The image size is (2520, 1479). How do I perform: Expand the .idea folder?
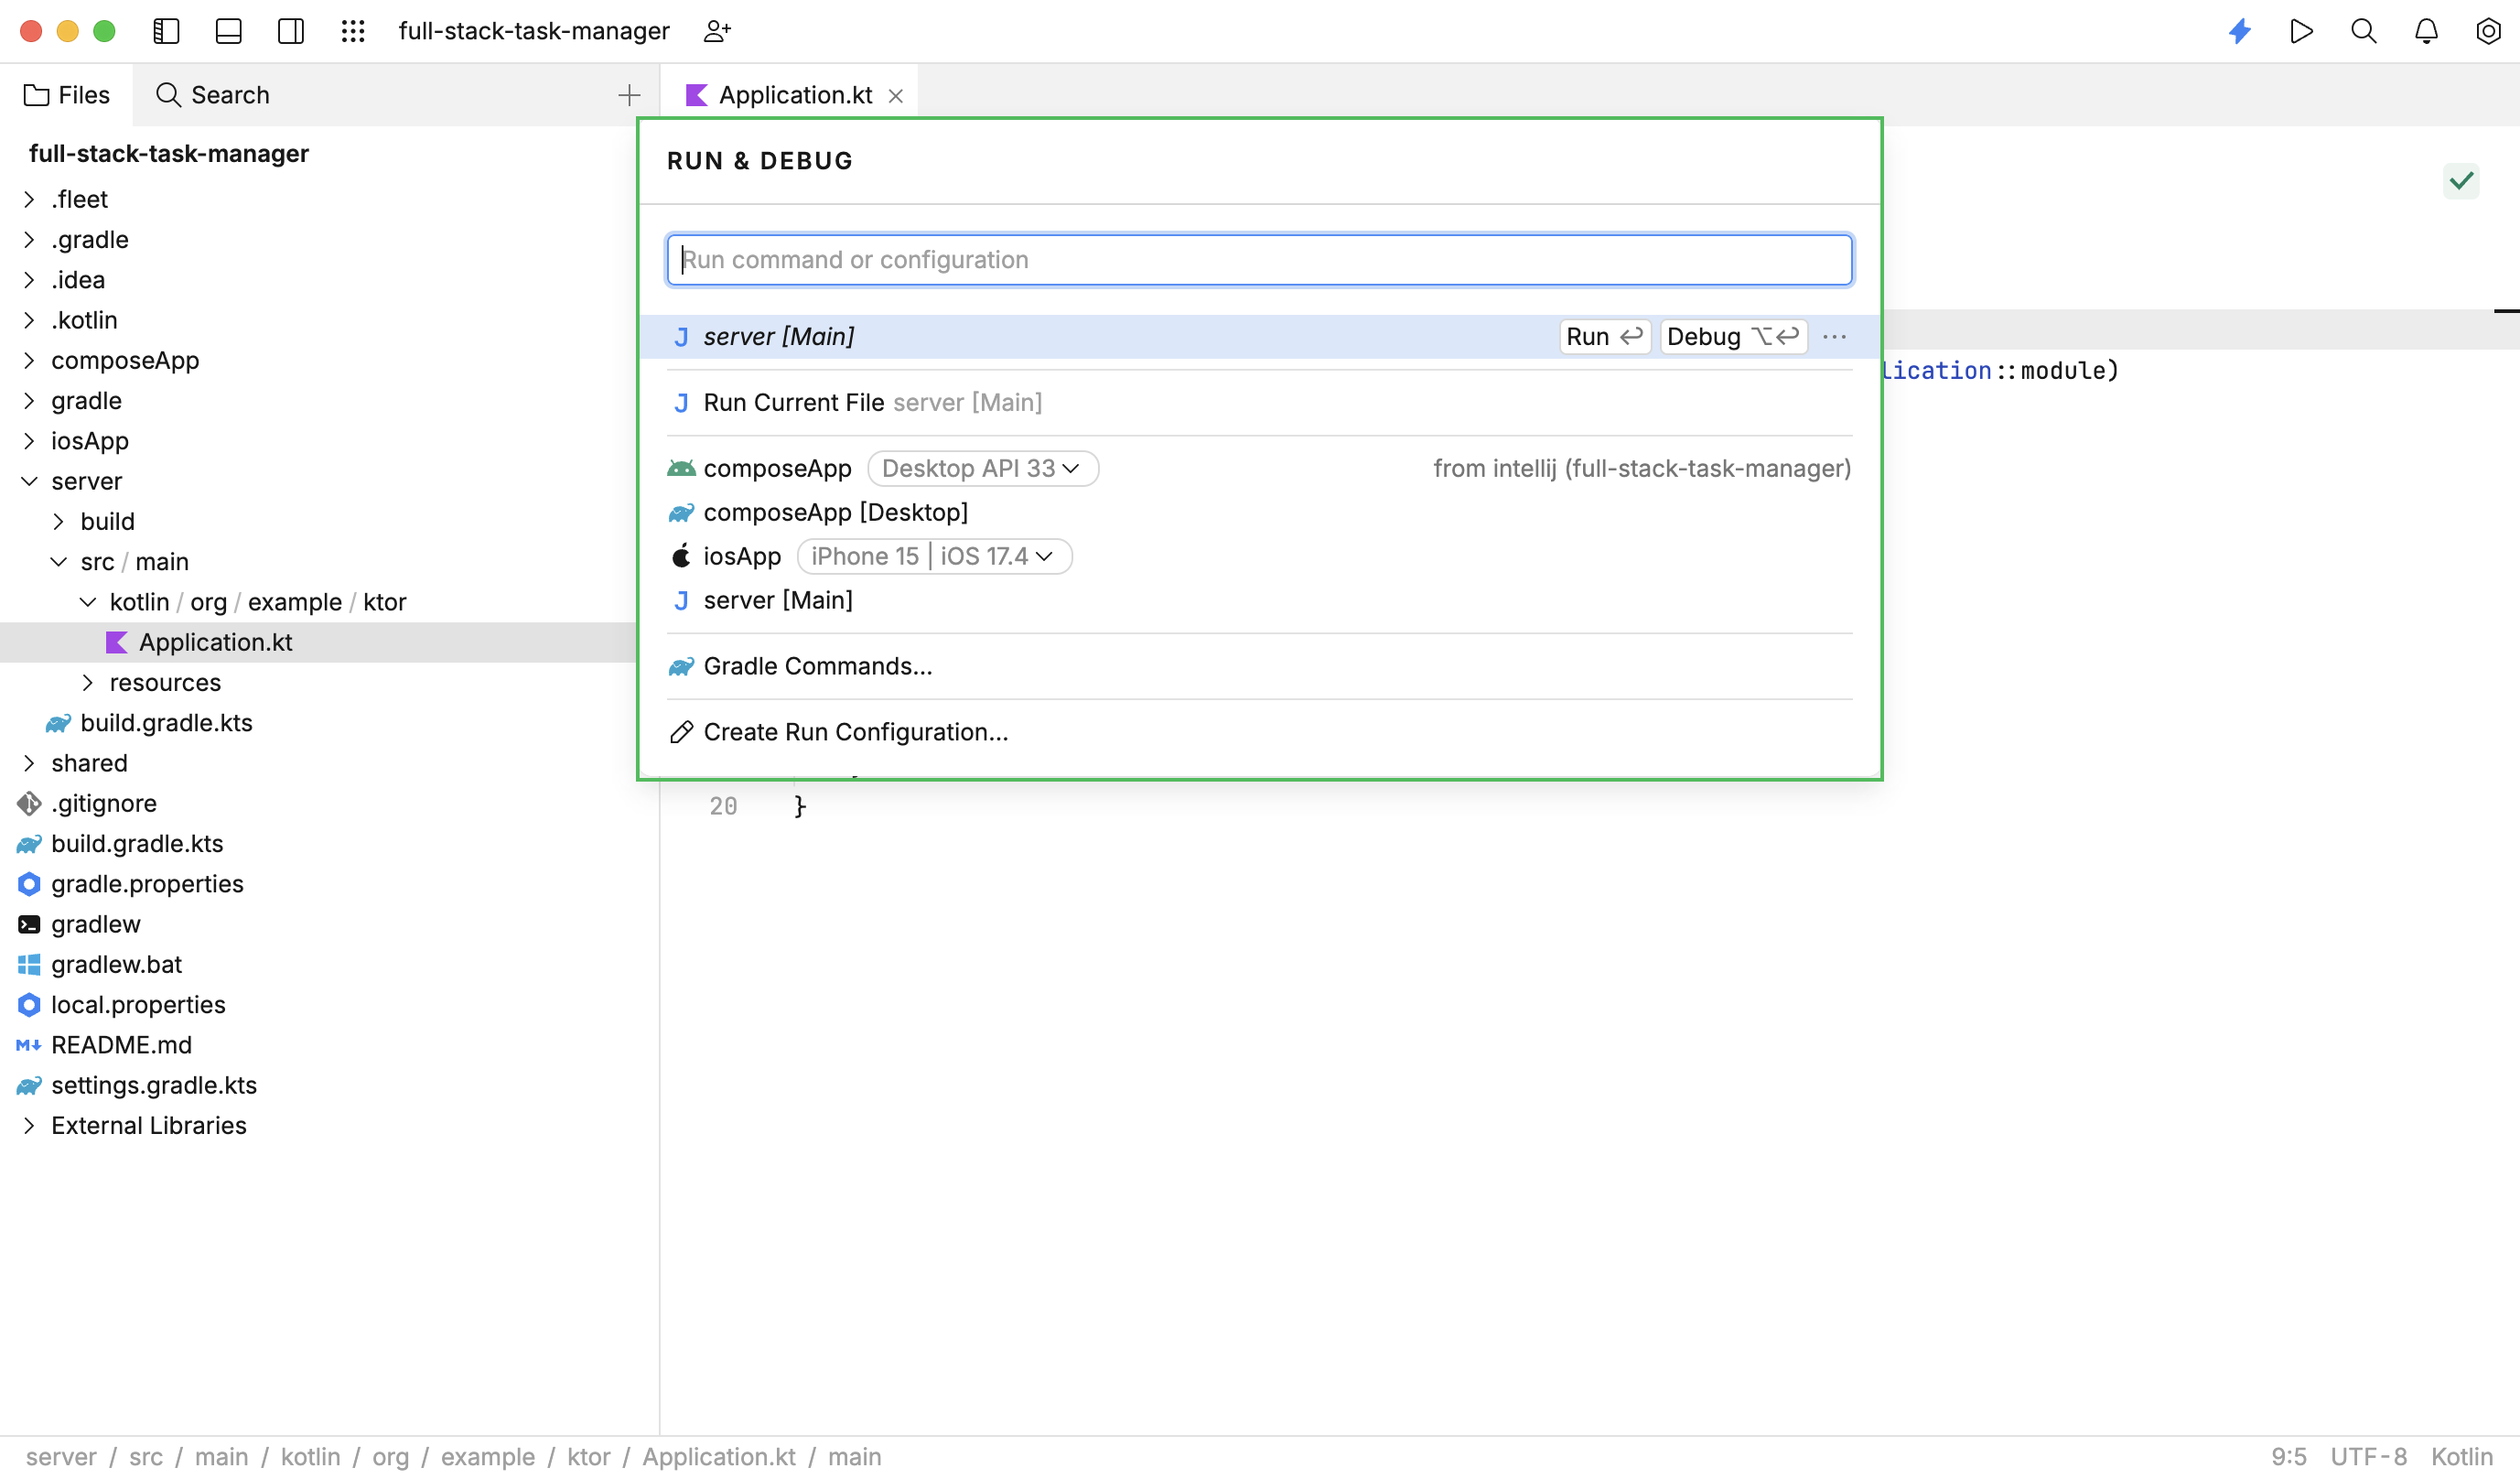tap(29, 280)
